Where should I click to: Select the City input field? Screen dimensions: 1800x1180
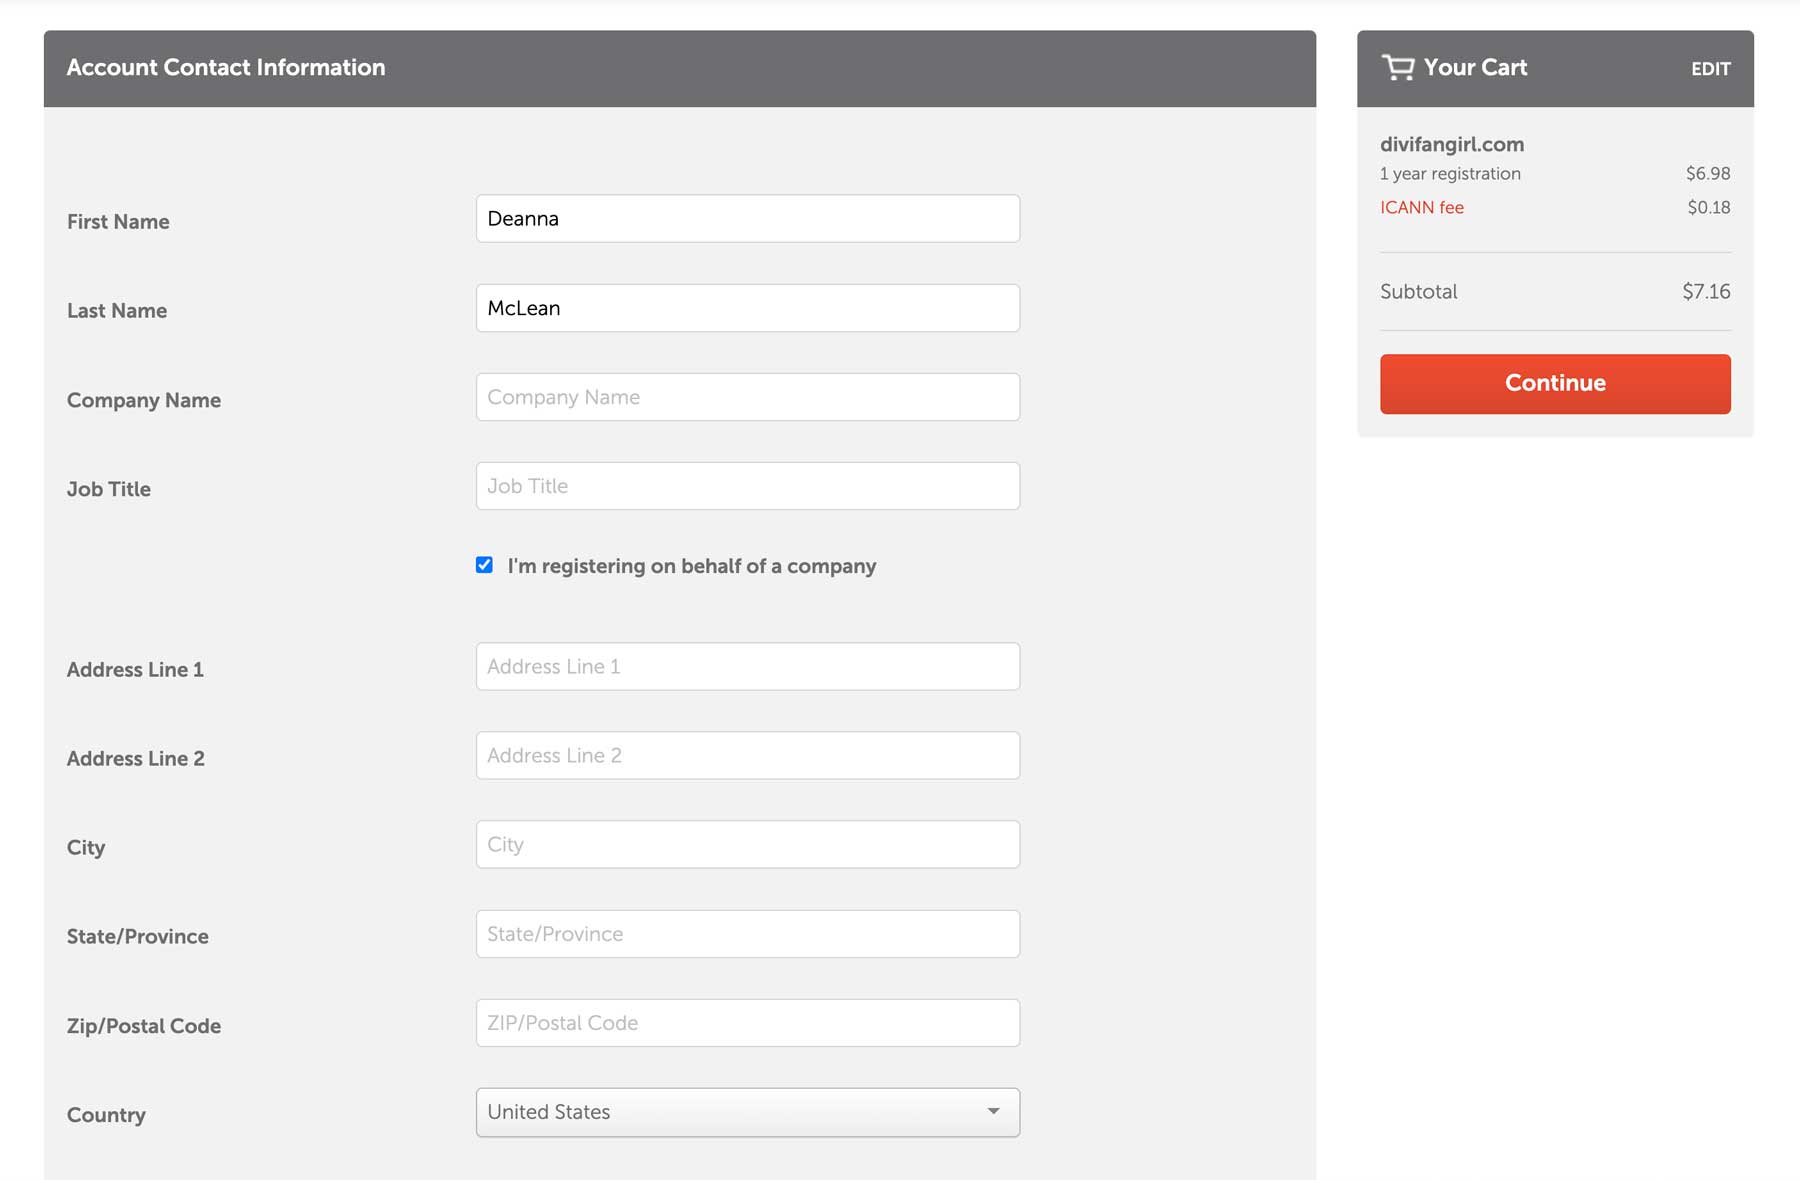[x=747, y=844]
